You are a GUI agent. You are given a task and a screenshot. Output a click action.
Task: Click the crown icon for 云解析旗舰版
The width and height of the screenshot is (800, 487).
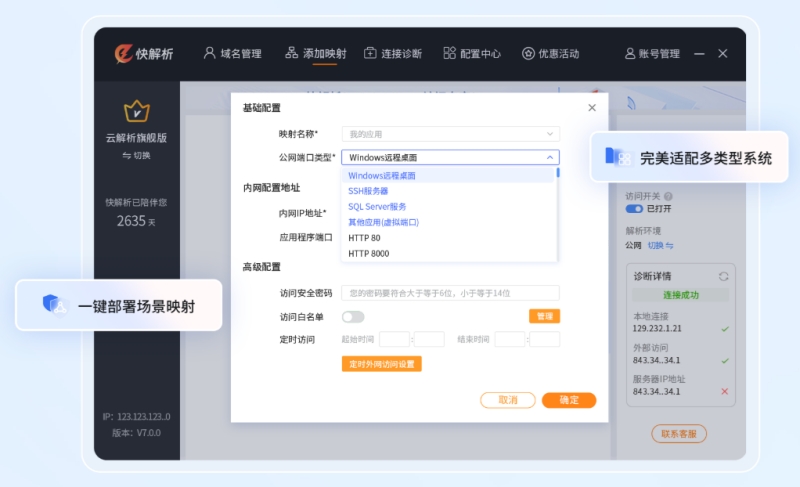coord(137,111)
